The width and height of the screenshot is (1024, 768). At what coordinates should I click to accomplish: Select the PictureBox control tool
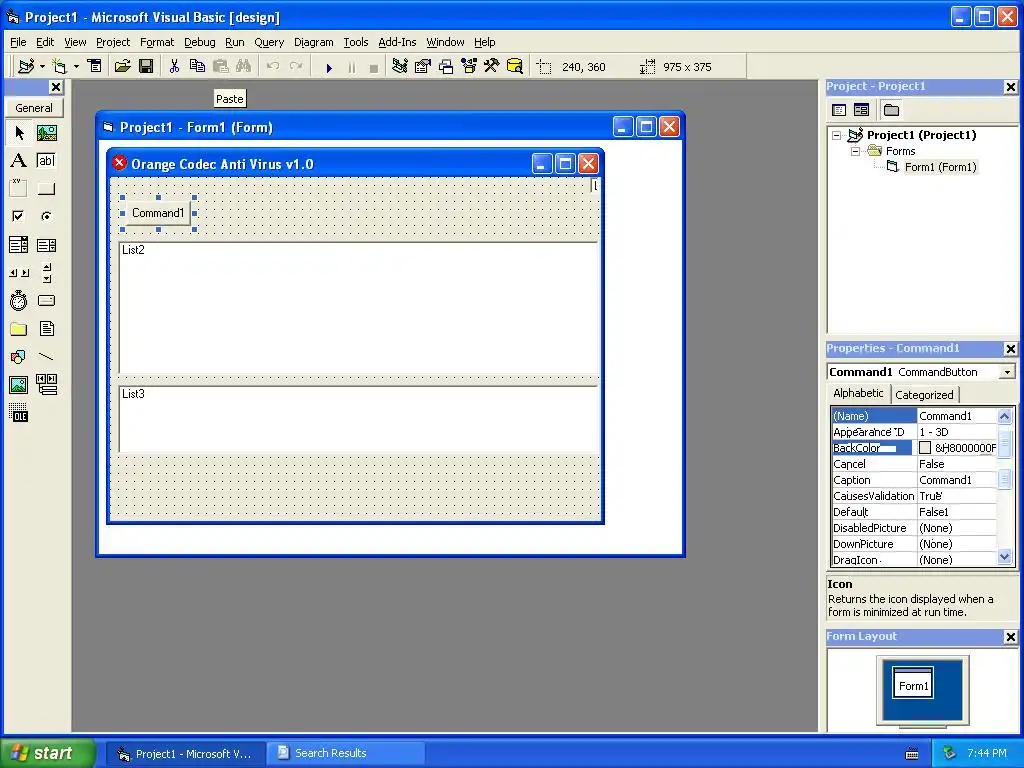(x=46, y=133)
